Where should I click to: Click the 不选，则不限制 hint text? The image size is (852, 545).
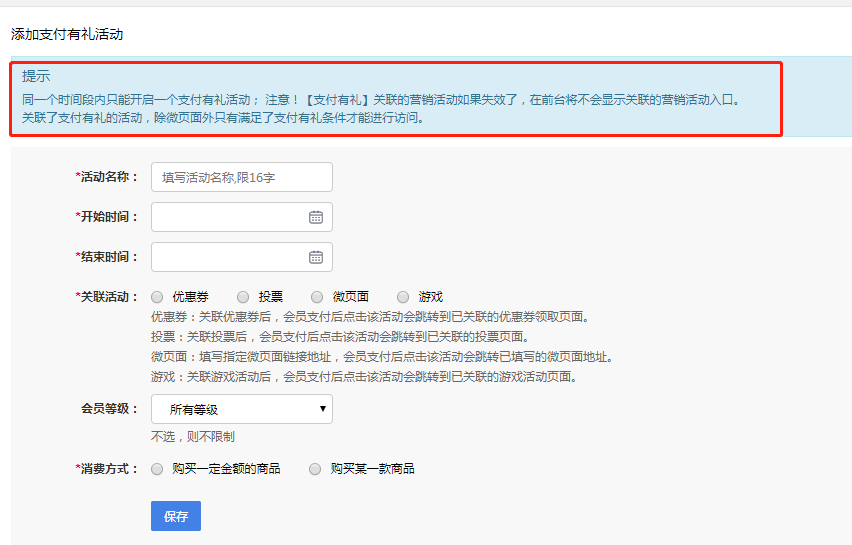pyautogui.click(x=193, y=436)
